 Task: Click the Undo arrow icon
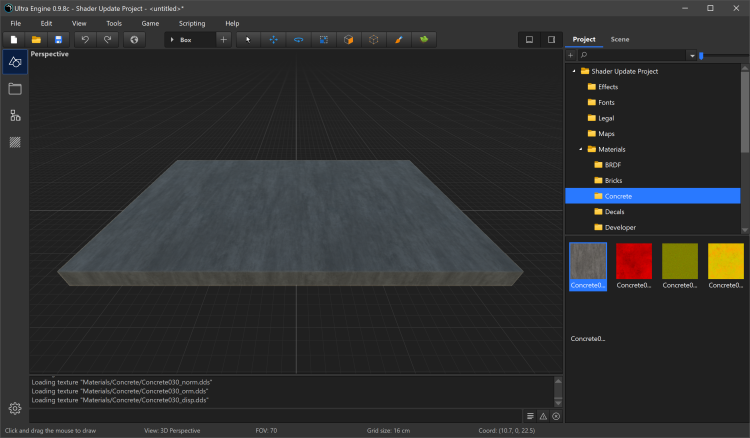85,40
